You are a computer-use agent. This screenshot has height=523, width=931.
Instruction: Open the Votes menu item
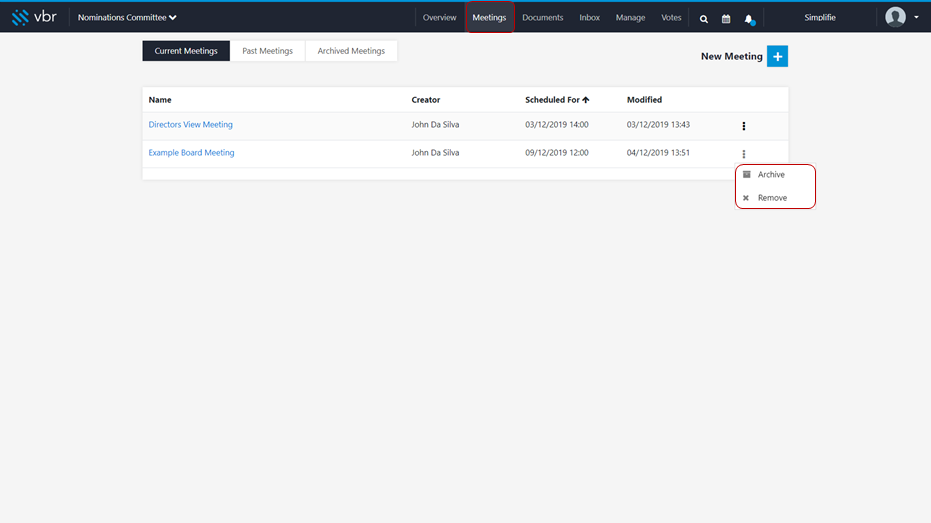point(672,17)
